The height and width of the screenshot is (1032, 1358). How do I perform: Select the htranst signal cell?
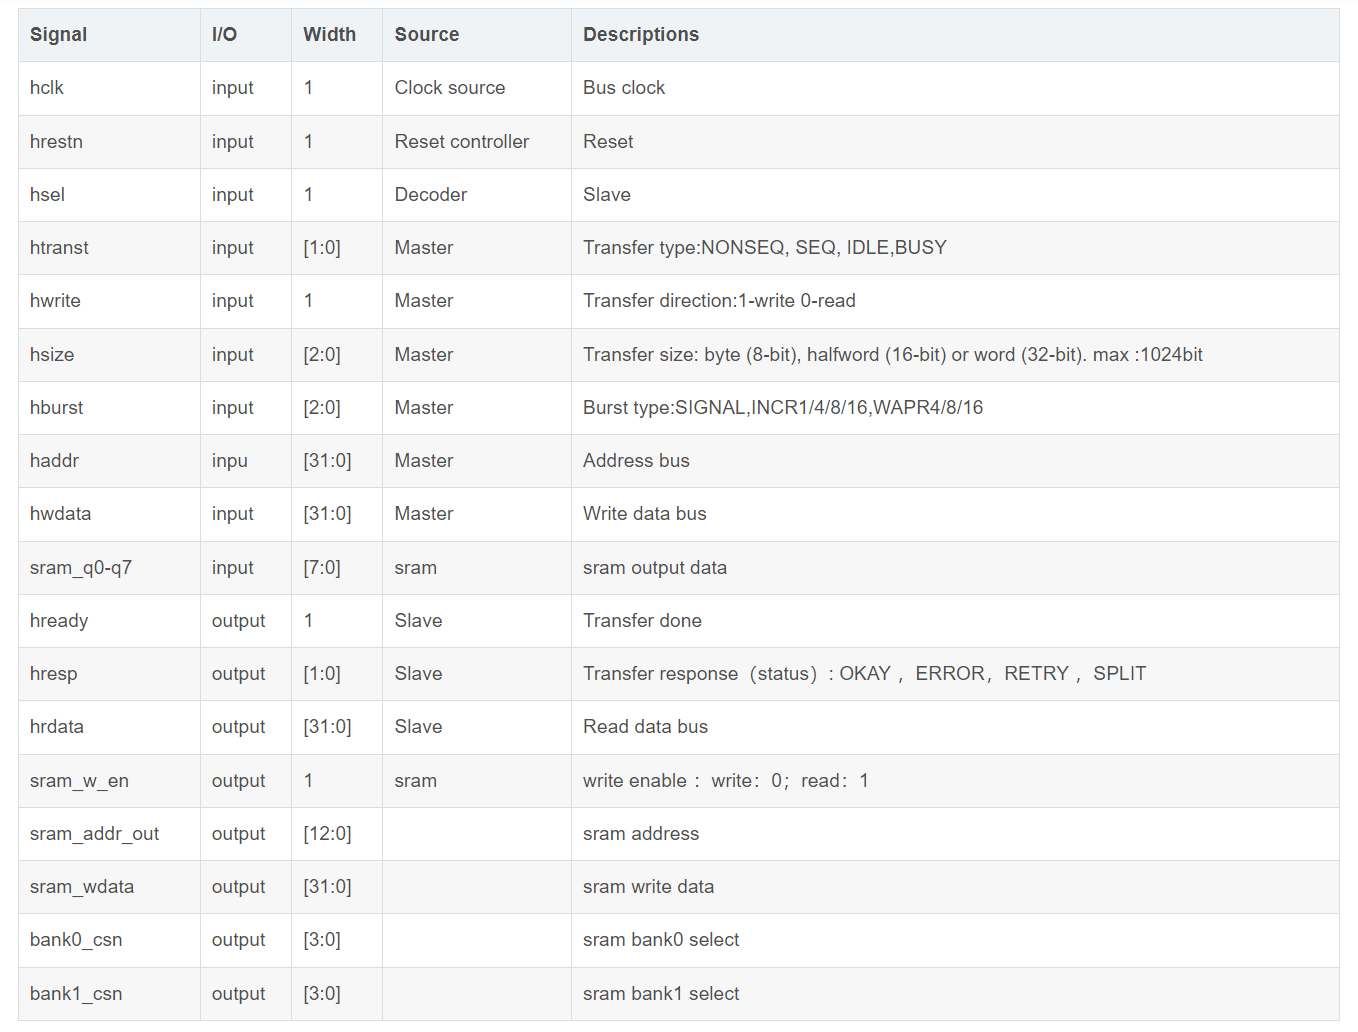click(59, 248)
